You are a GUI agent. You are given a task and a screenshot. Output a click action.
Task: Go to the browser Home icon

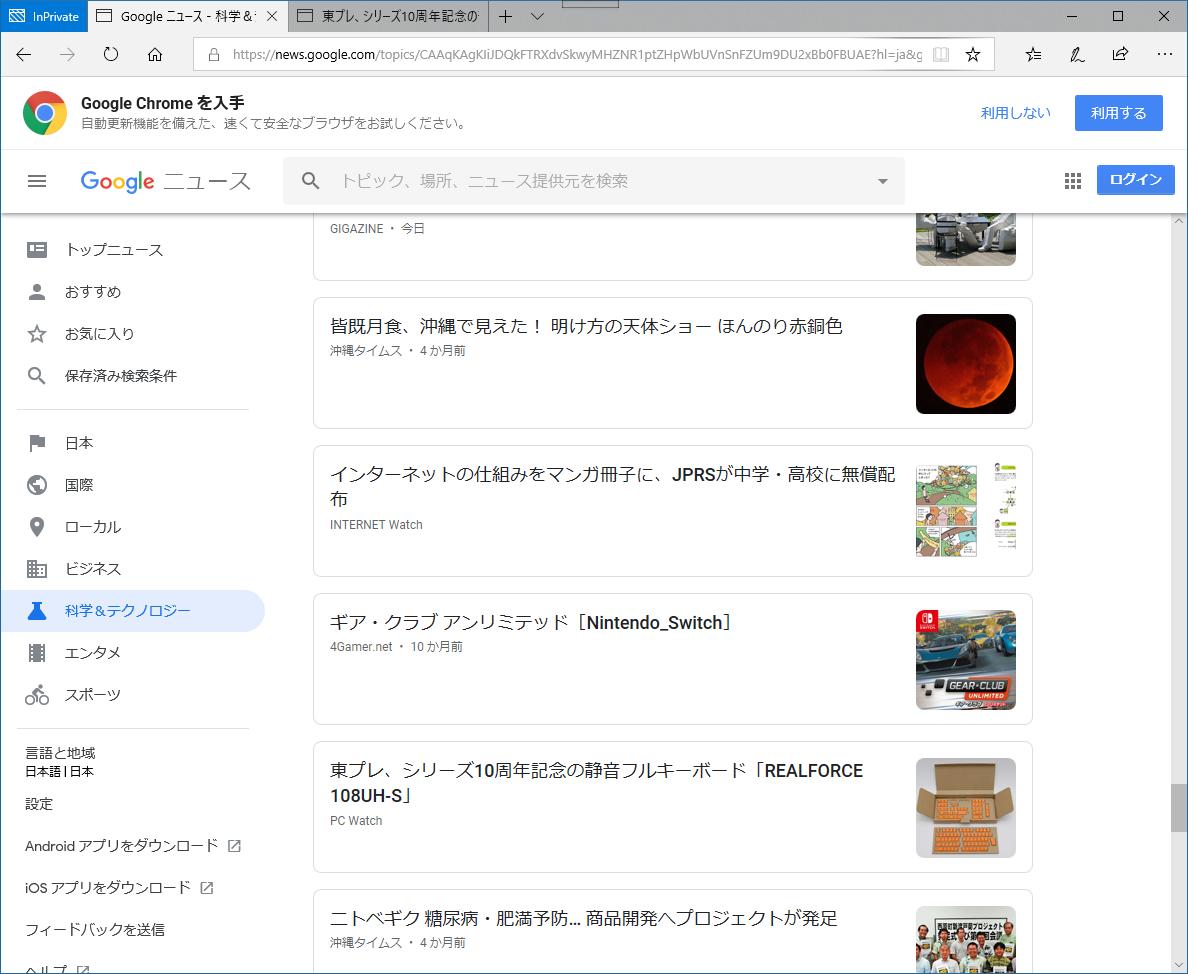(155, 55)
